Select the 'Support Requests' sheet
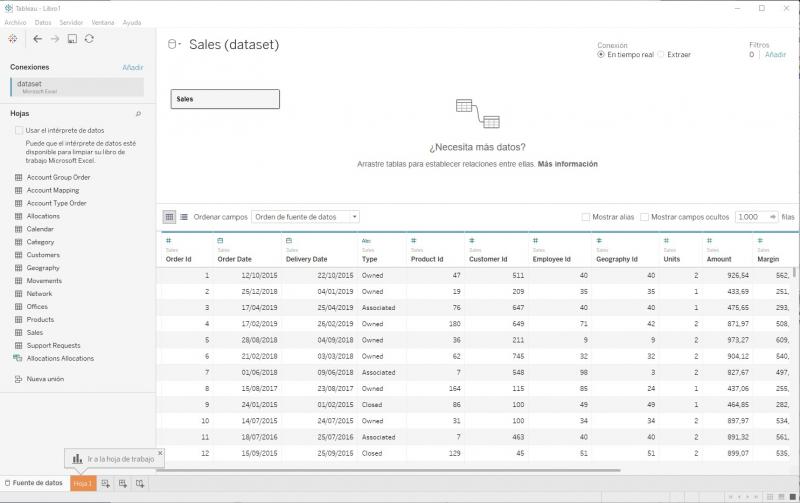Screen dimensions: 800x503 coord(53,345)
